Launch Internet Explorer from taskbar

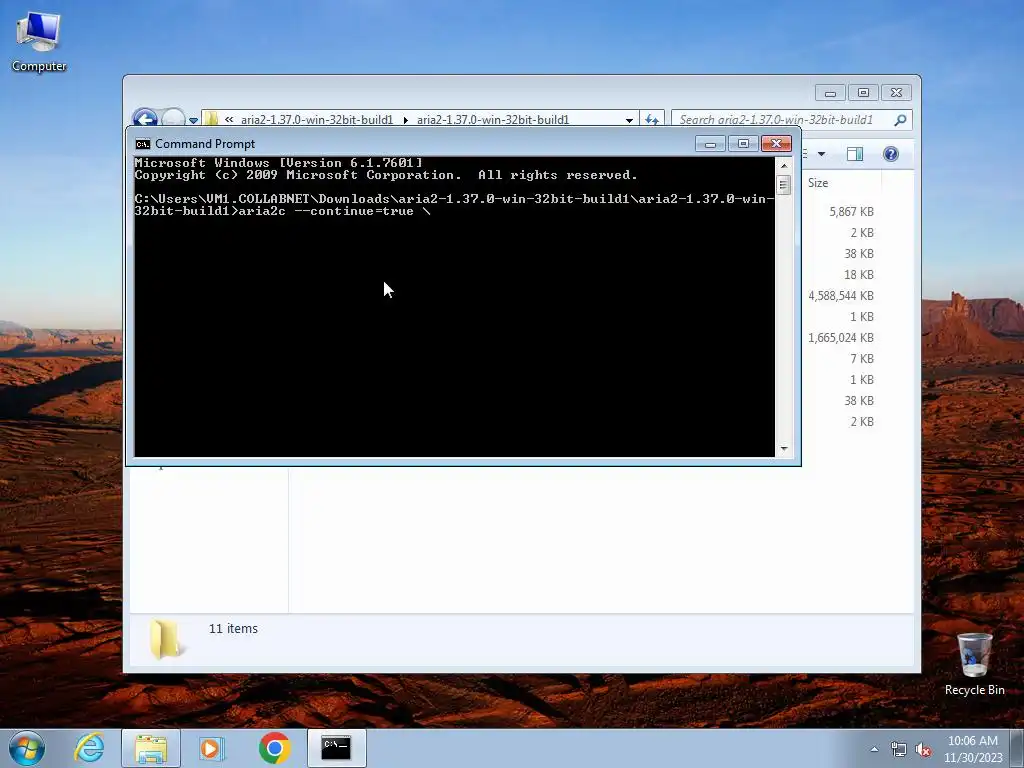89,748
